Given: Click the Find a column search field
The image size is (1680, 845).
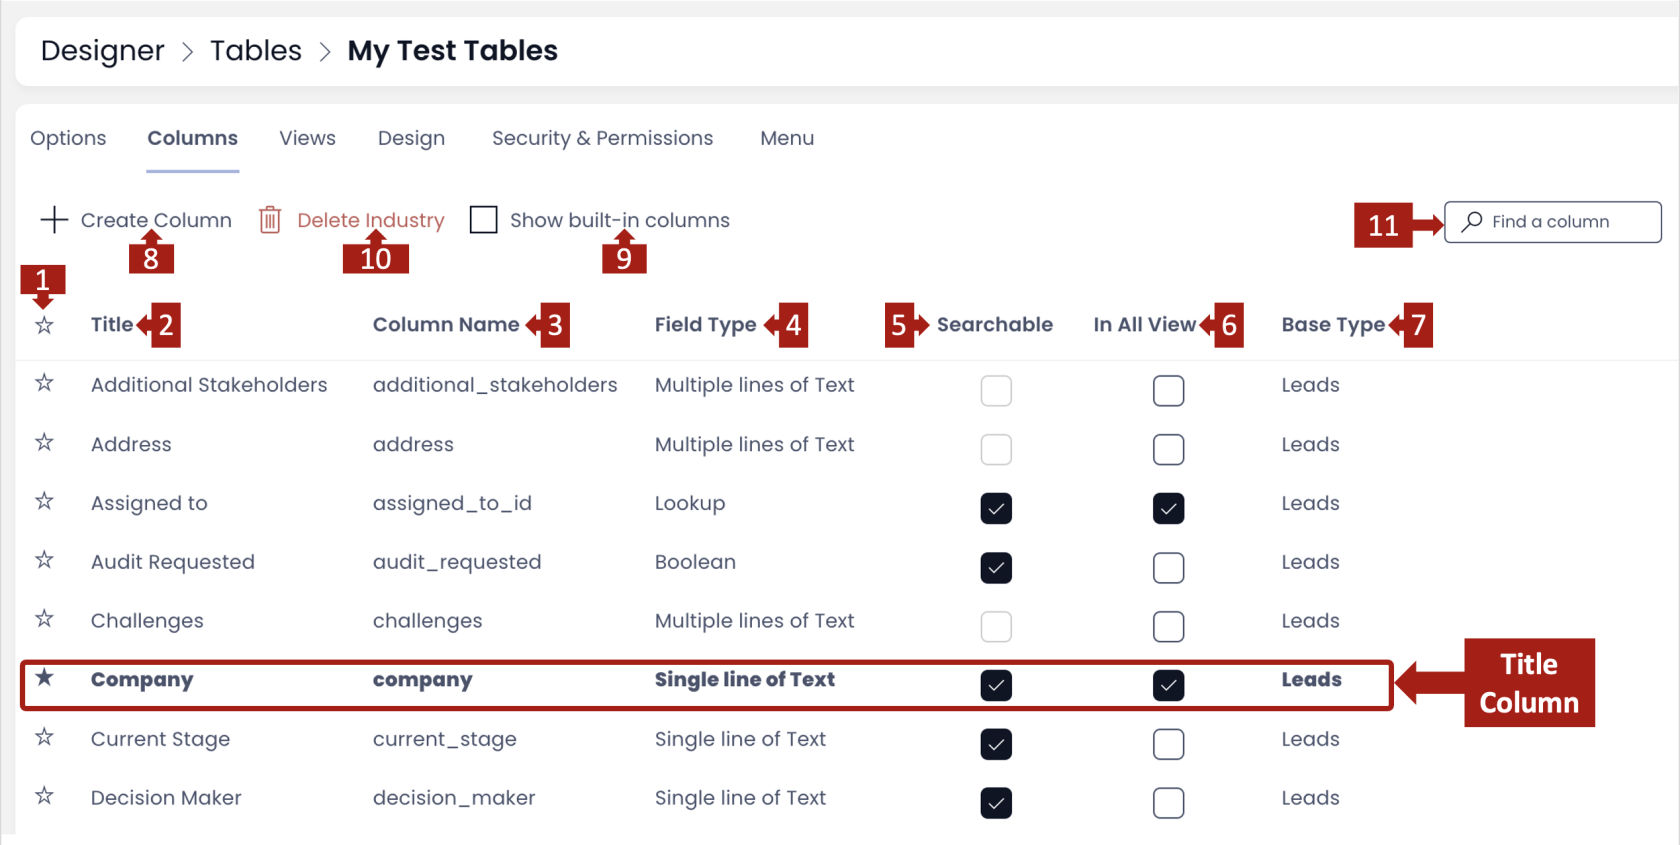Looking at the screenshot, I should pyautogui.click(x=1552, y=221).
